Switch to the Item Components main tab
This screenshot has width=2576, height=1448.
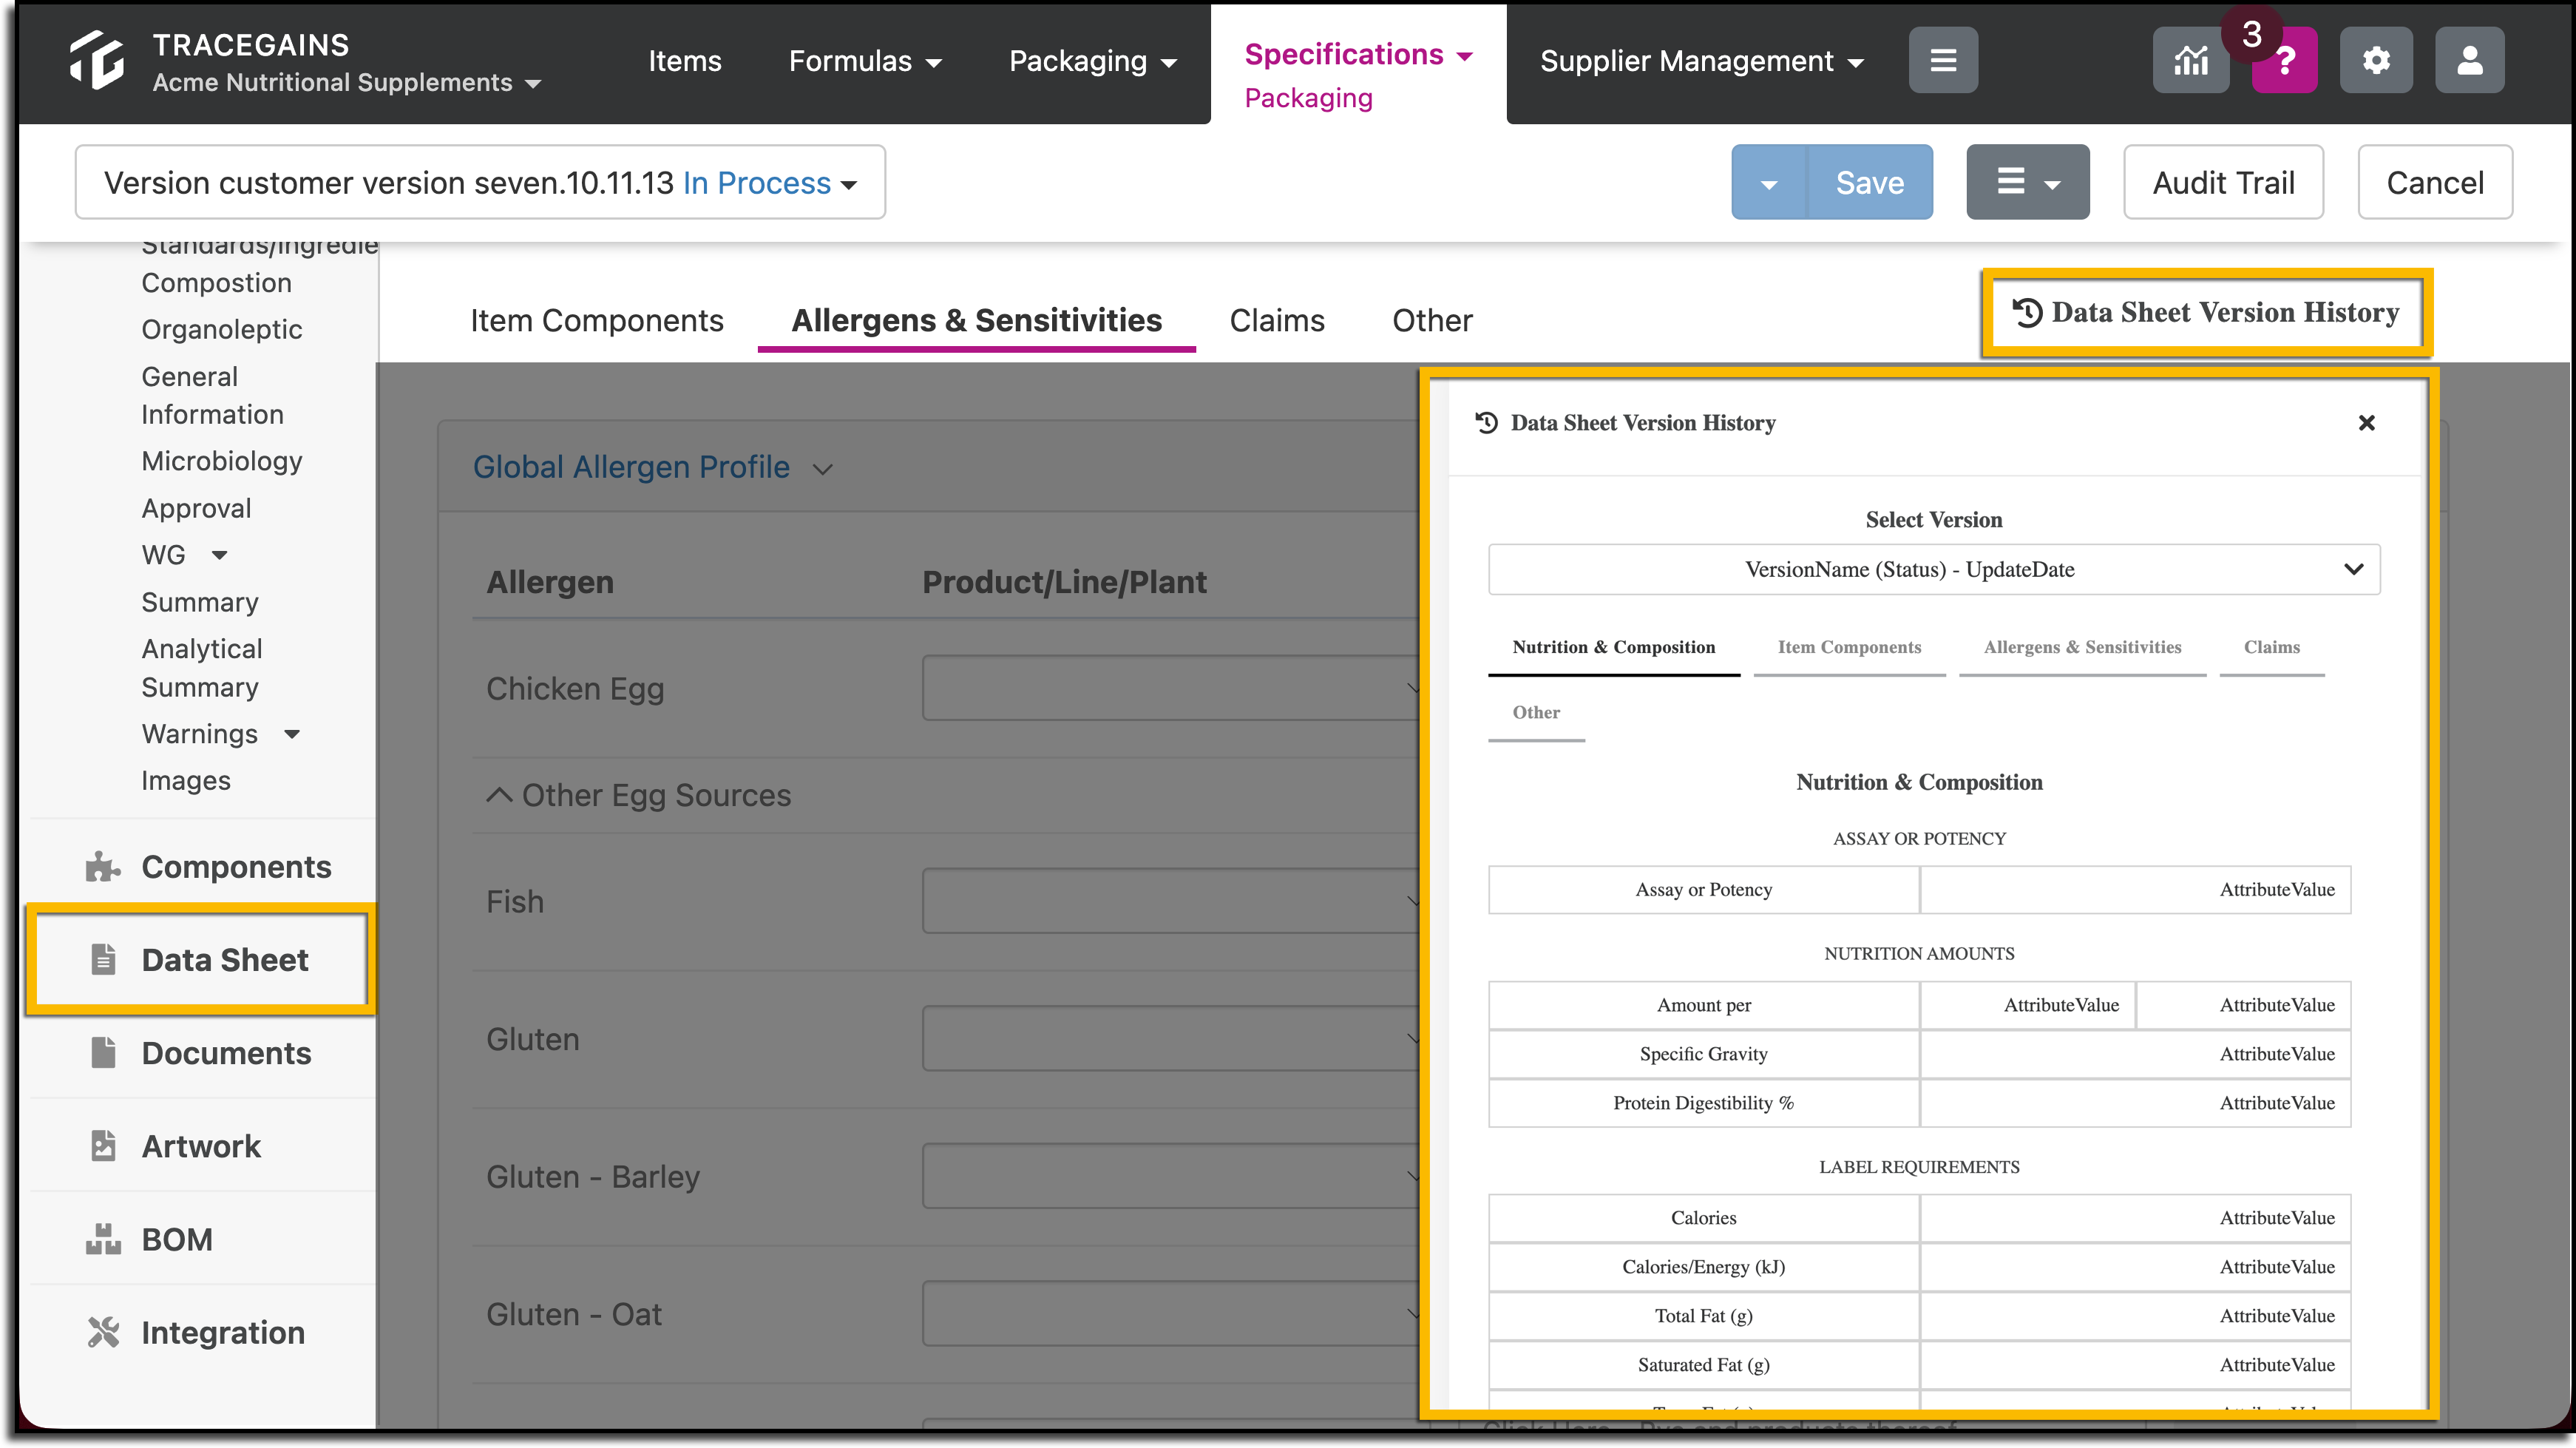[597, 321]
